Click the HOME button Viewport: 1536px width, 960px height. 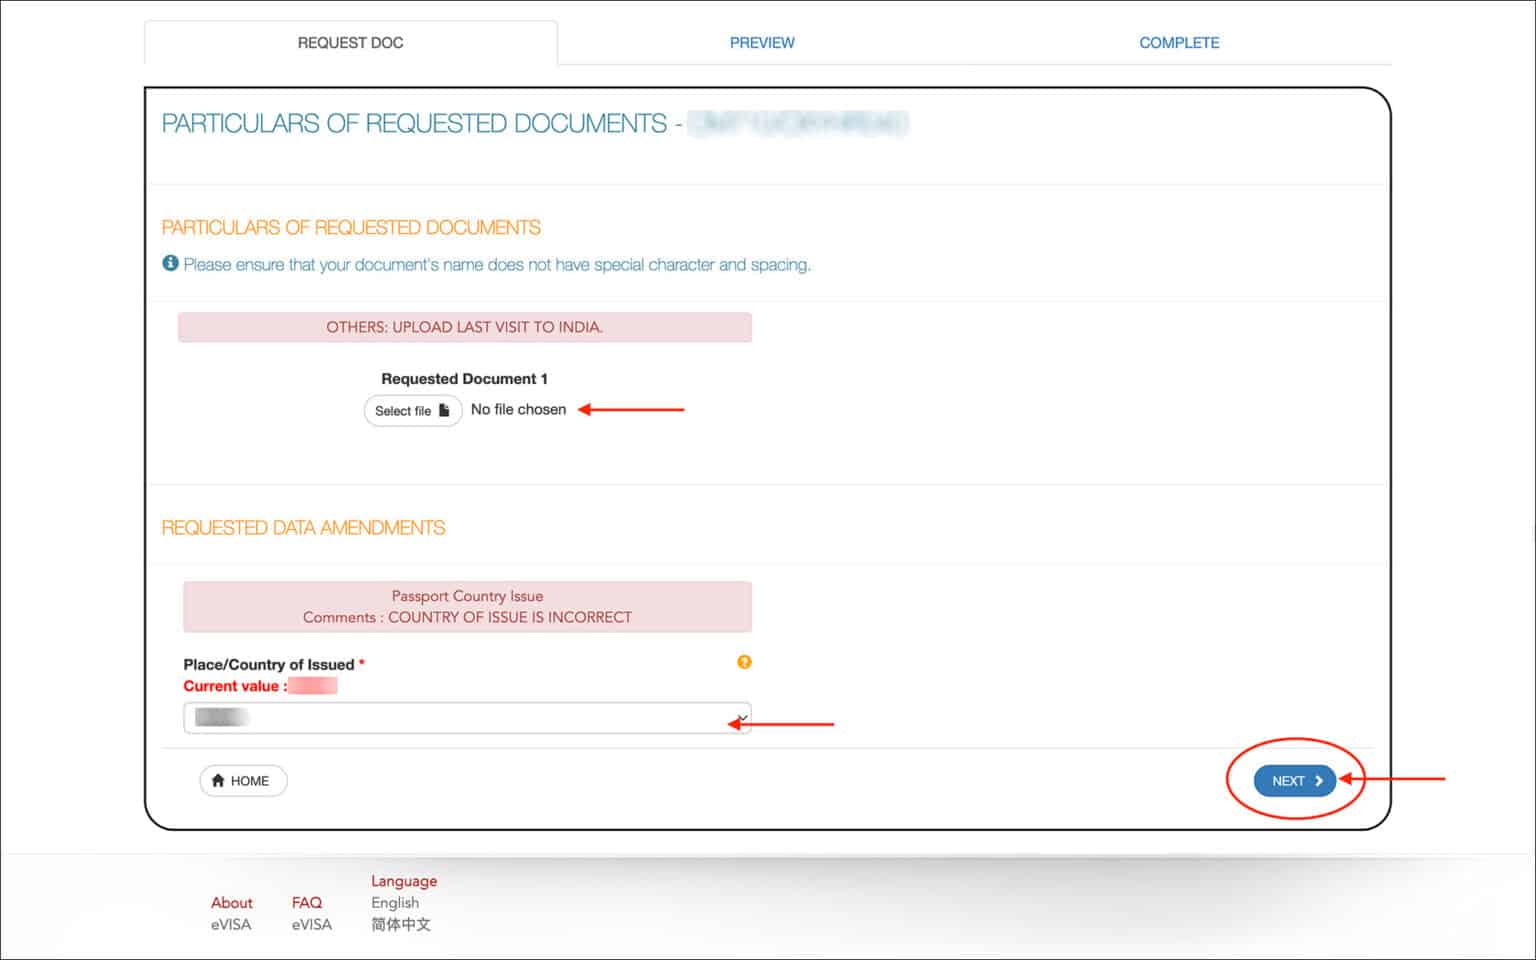[x=242, y=780]
